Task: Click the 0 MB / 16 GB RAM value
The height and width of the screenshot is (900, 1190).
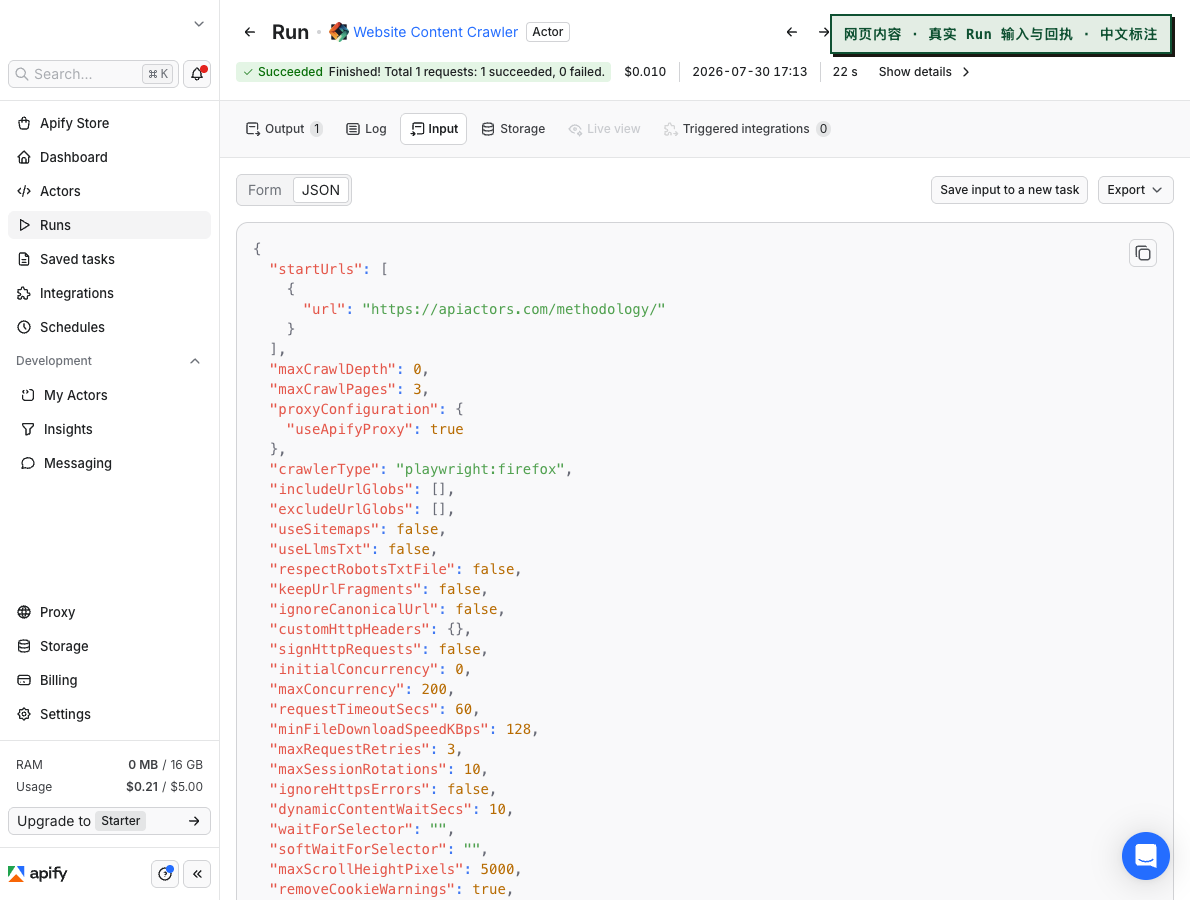Action: (x=165, y=765)
